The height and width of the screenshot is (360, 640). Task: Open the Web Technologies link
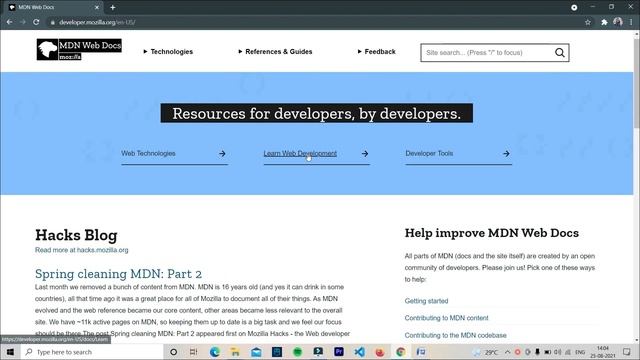click(x=148, y=153)
